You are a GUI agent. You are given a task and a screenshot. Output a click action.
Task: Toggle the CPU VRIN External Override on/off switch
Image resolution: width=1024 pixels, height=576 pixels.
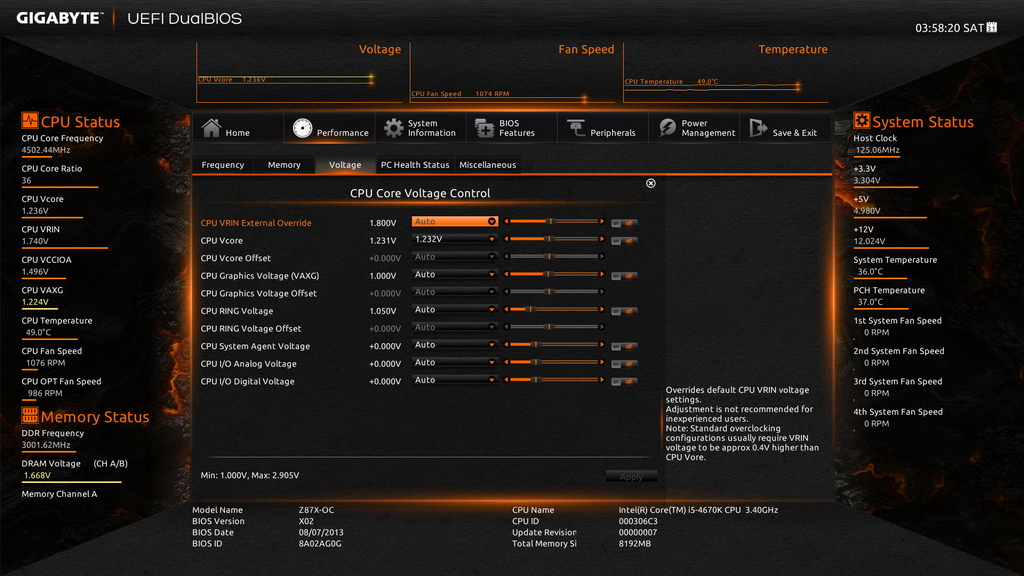pos(624,223)
